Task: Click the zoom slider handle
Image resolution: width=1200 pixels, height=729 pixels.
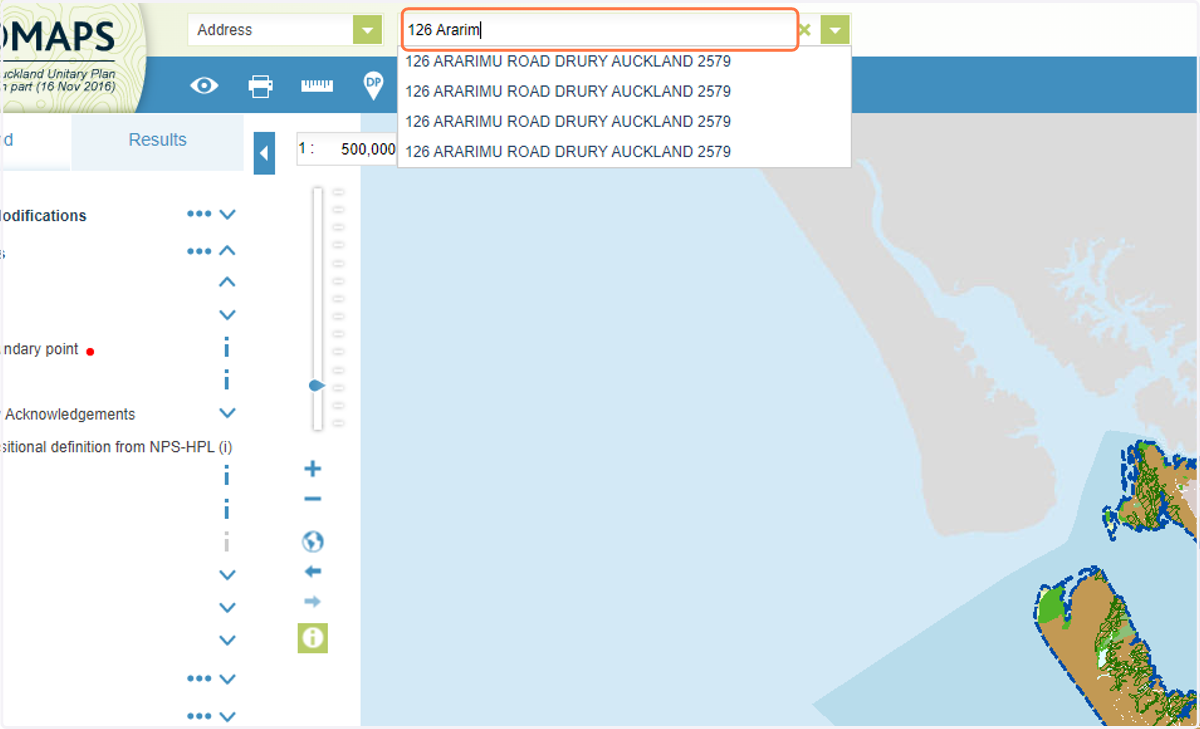Action: [317, 385]
